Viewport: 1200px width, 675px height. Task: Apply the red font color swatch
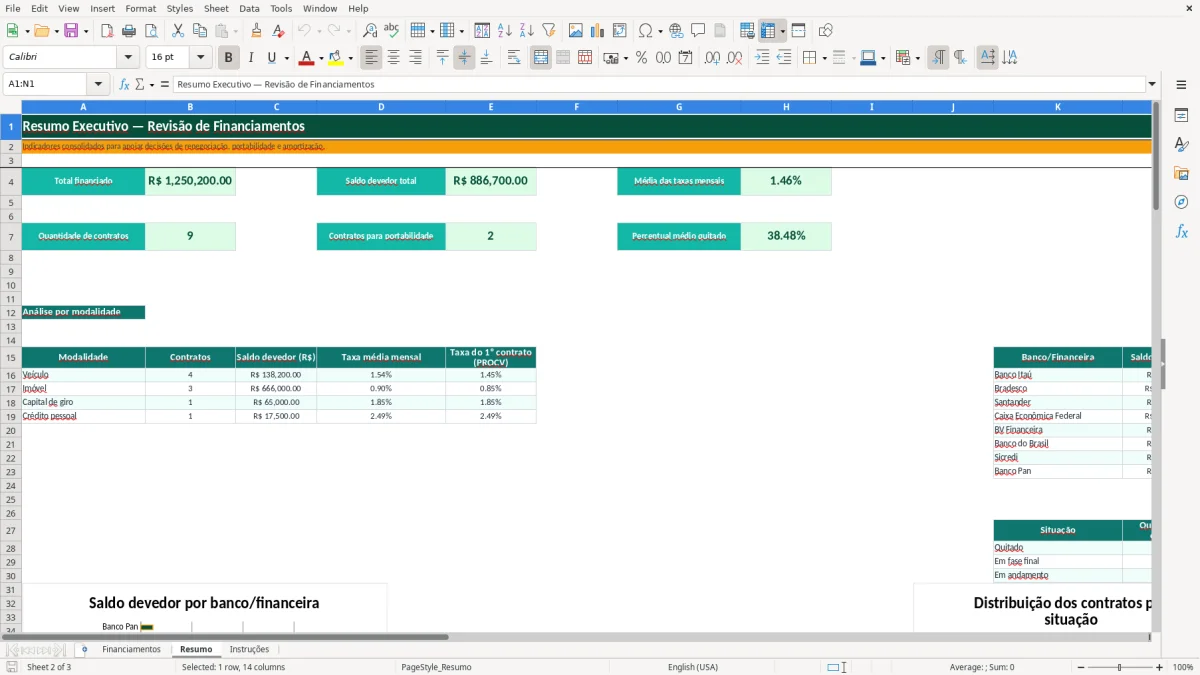[307, 58]
